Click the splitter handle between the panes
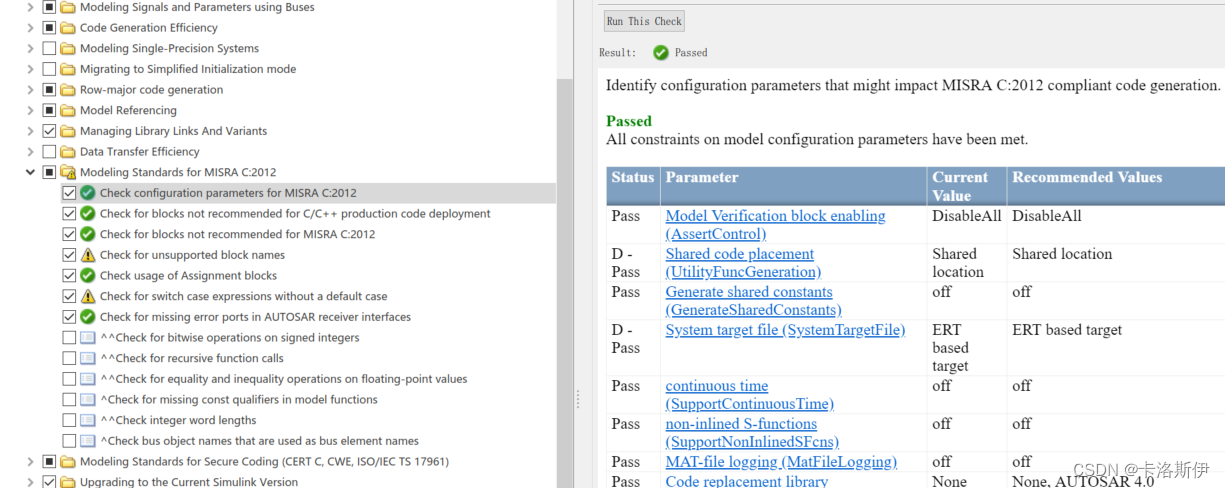1225x488 pixels. pos(577,399)
